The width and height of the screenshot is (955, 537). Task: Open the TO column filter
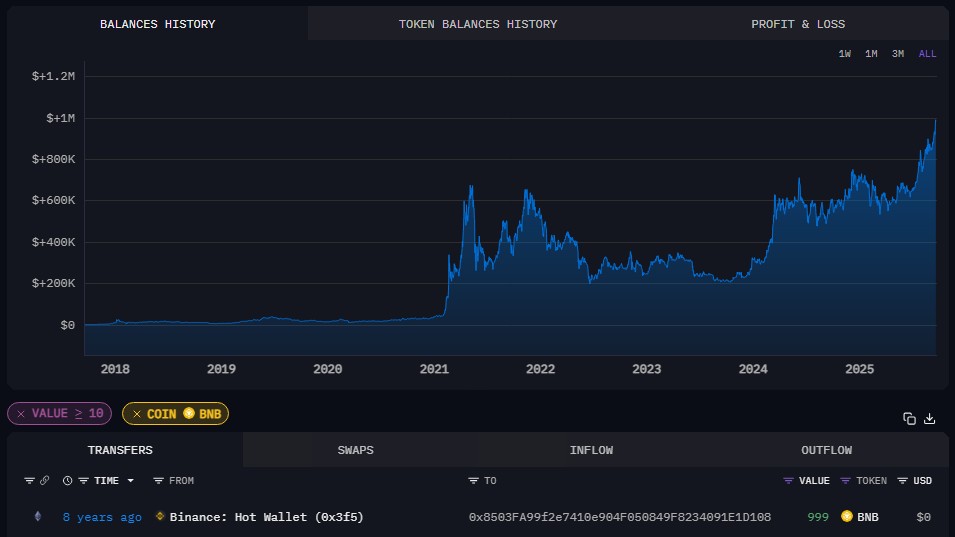pos(473,480)
